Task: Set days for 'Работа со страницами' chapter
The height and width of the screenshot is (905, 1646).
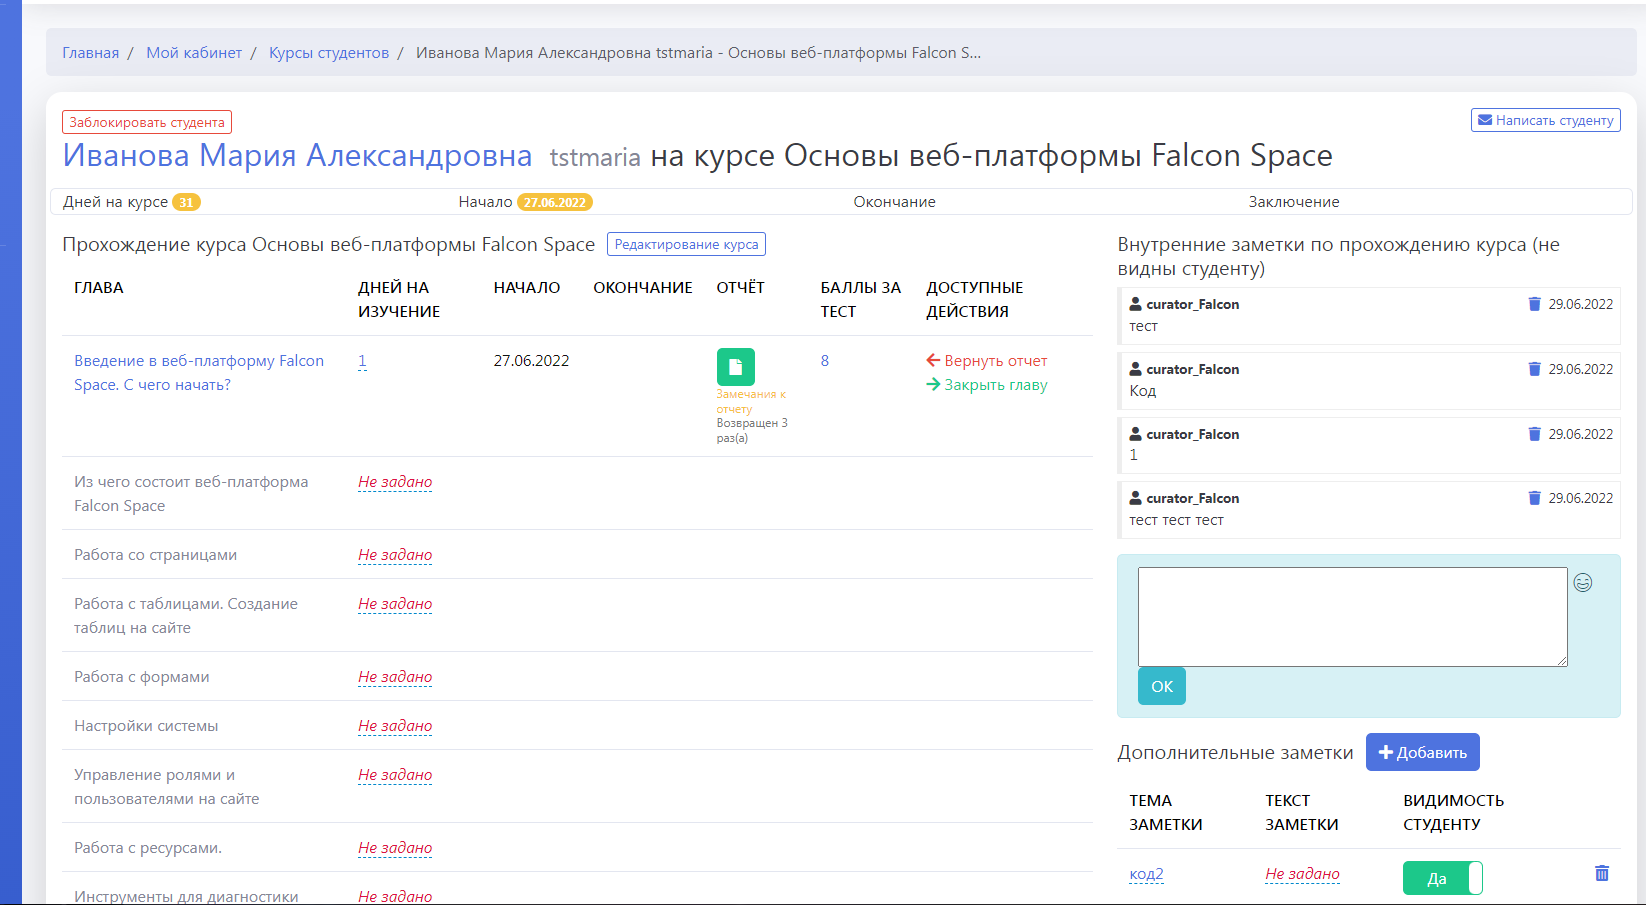Action: click(x=395, y=555)
